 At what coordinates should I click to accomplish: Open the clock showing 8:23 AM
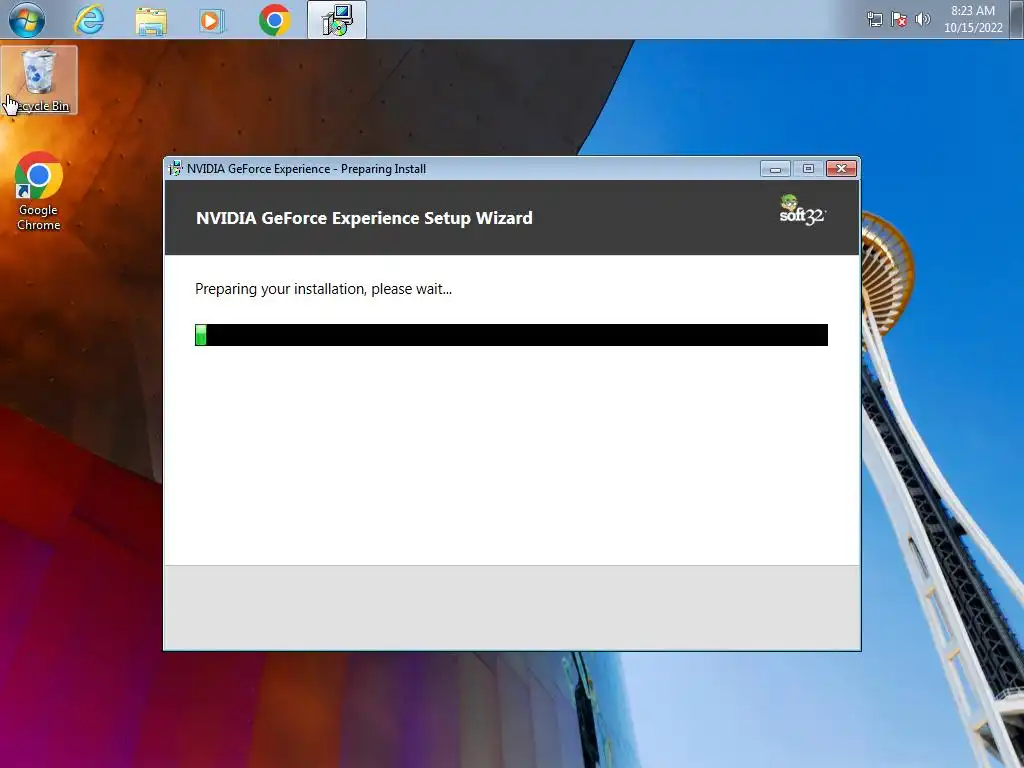pyautogui.click(x=973, y=19)
